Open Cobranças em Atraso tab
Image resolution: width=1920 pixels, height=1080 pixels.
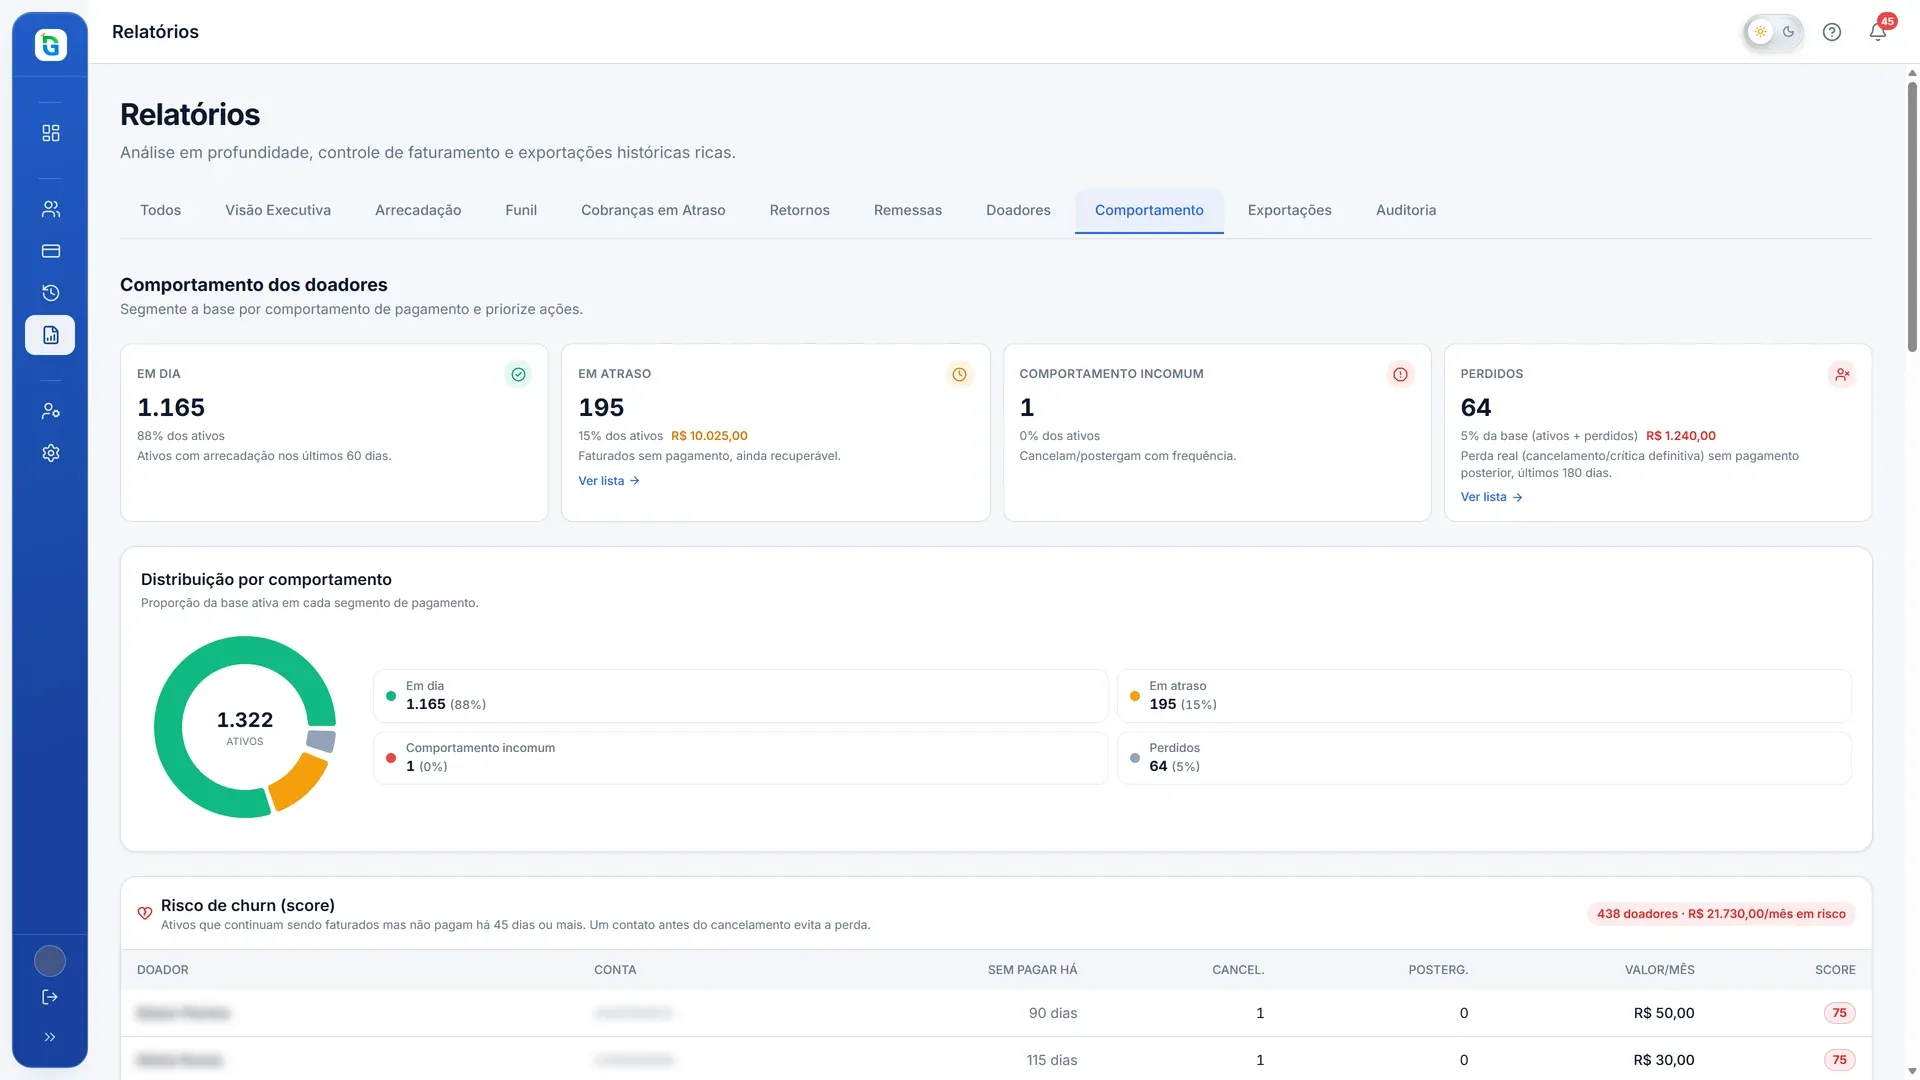pyautogui.click(x=653, y=210)
